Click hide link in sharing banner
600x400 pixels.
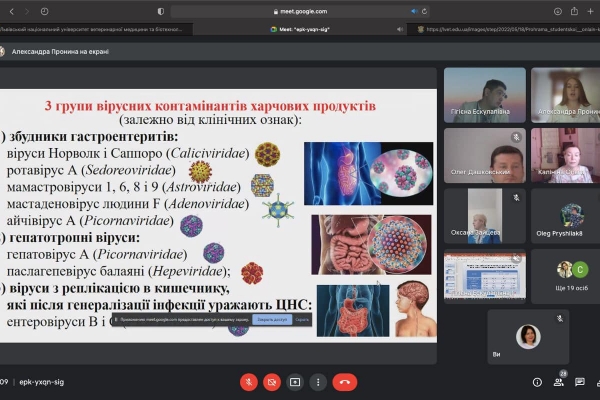click(x=302, y=319)
